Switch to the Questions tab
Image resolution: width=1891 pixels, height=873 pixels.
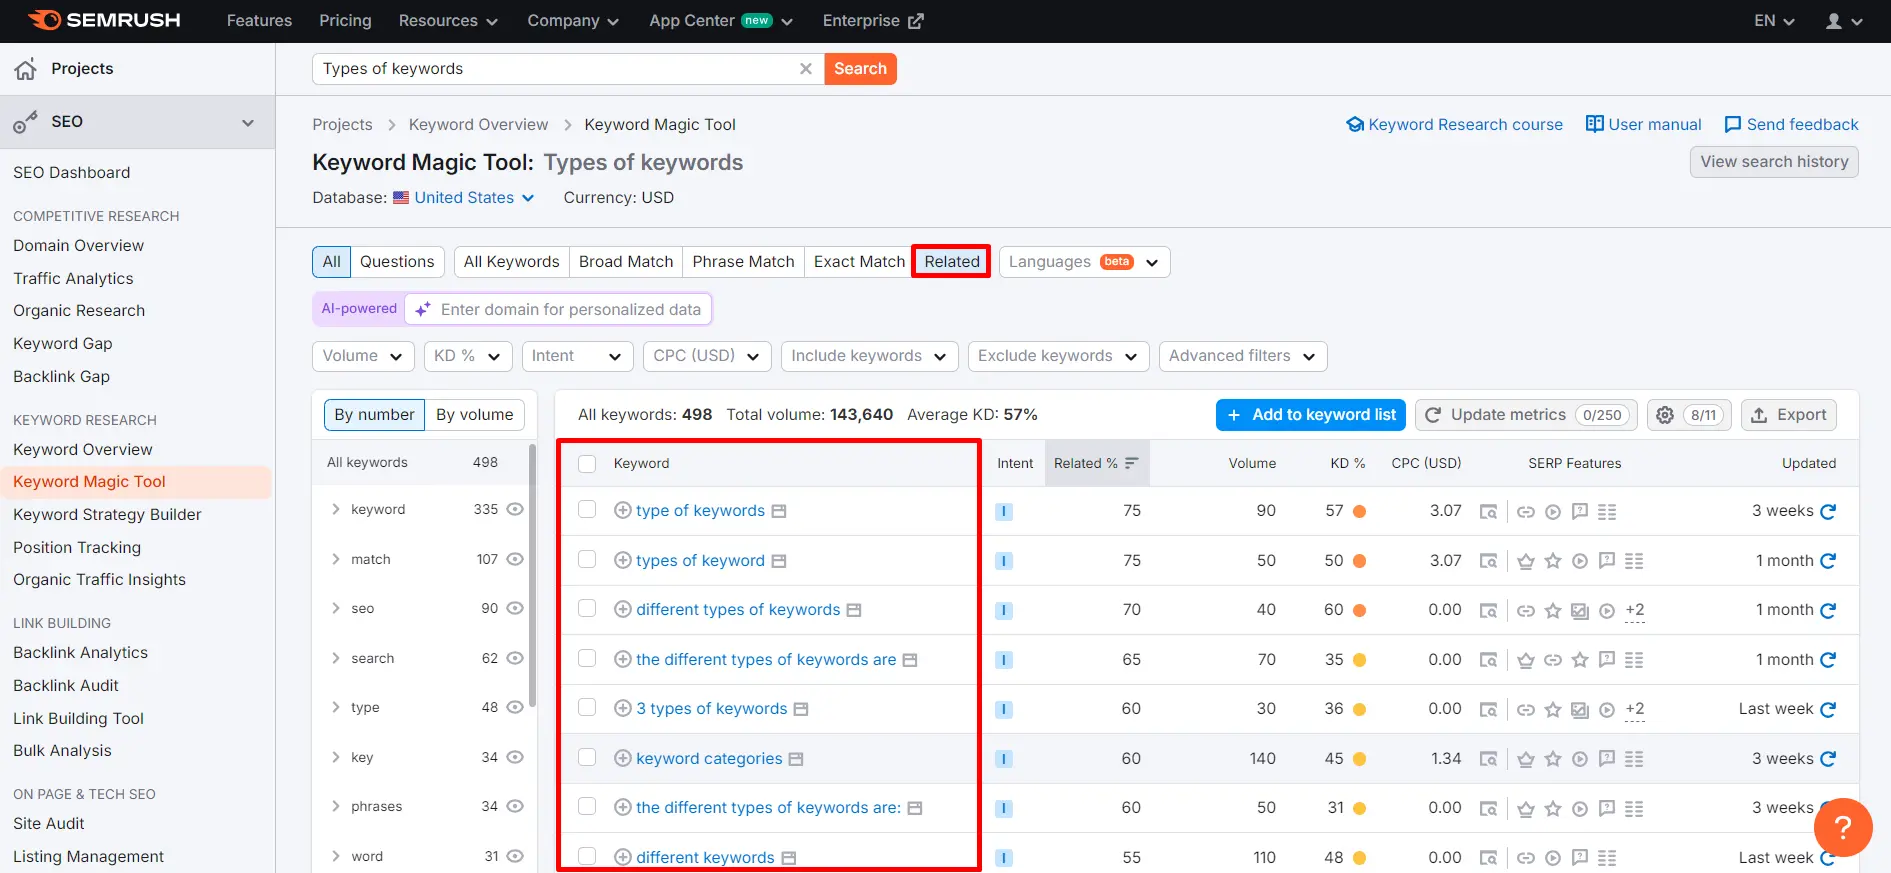[x=397, y=262]
